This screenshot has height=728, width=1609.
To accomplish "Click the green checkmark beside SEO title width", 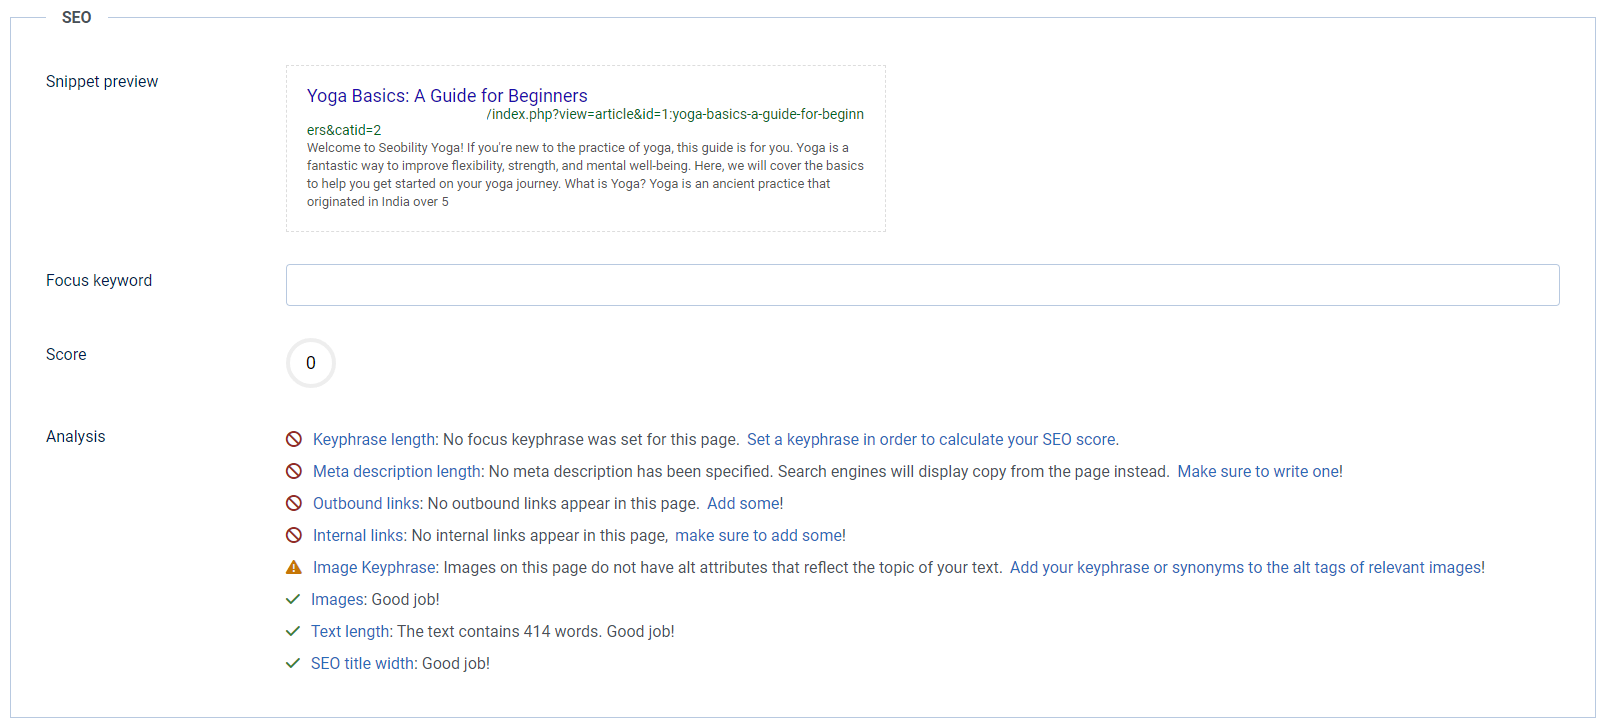I will tap(293, 663).
